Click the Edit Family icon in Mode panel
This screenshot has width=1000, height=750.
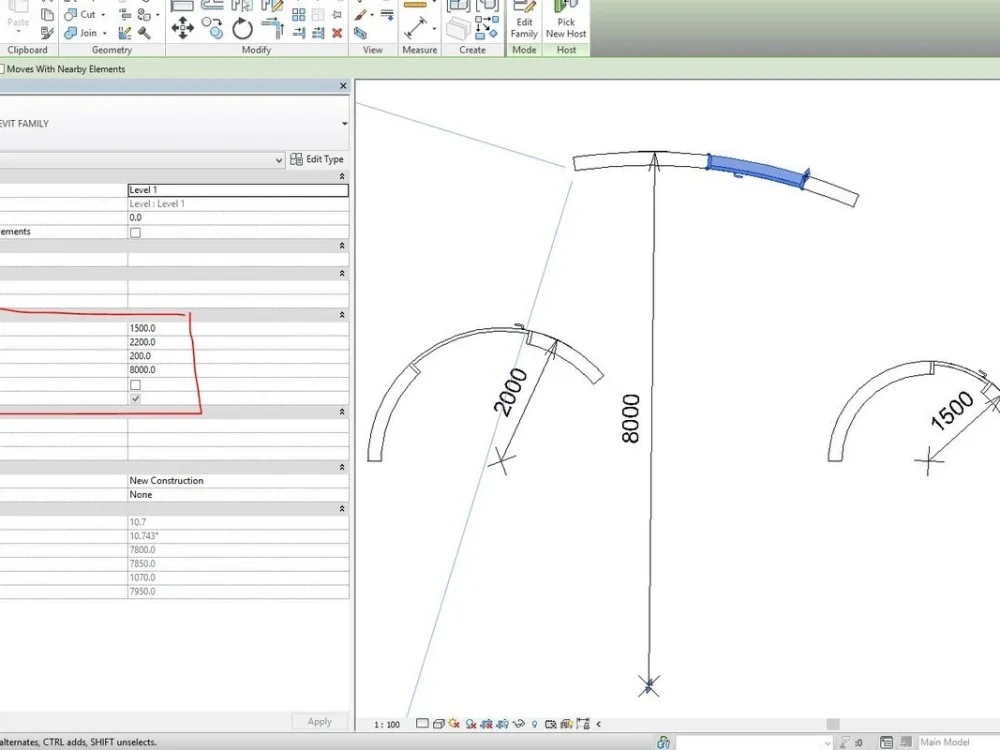(x=523, y=22)
